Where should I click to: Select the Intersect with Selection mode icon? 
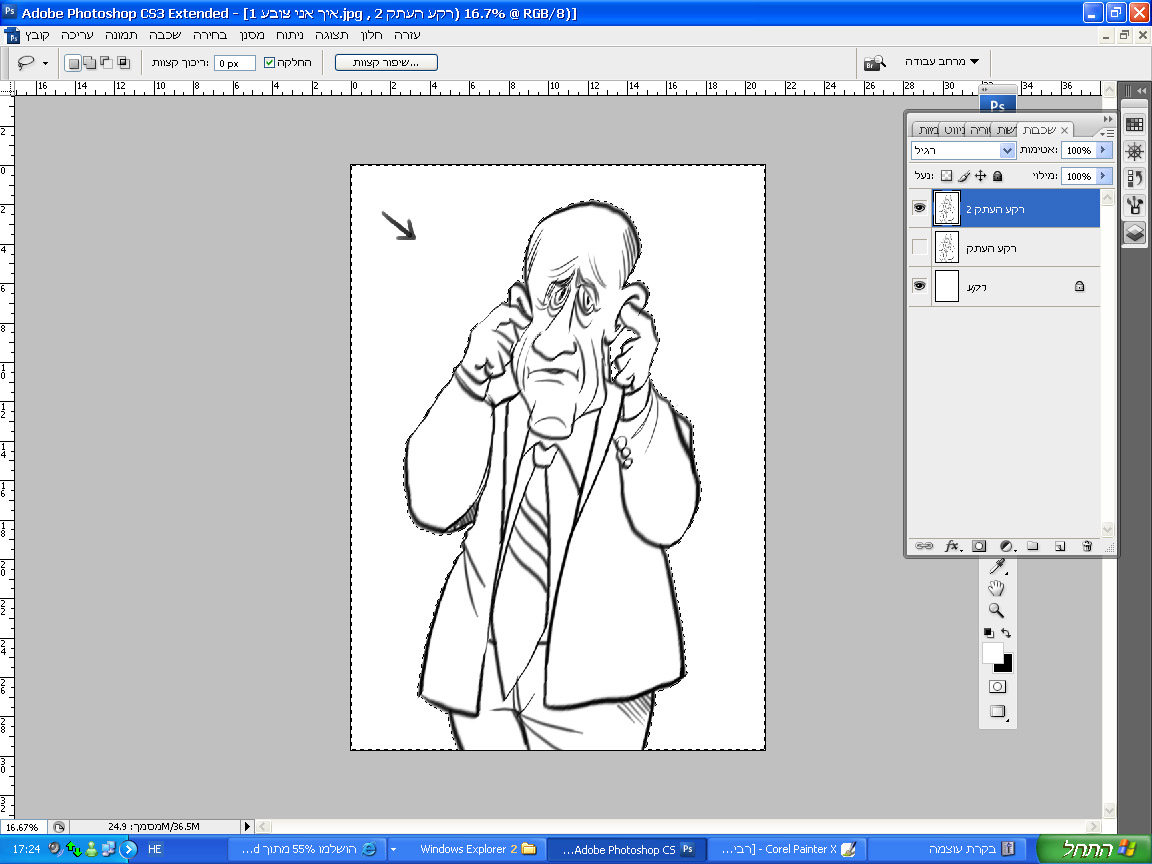click(x=123, y=63)
